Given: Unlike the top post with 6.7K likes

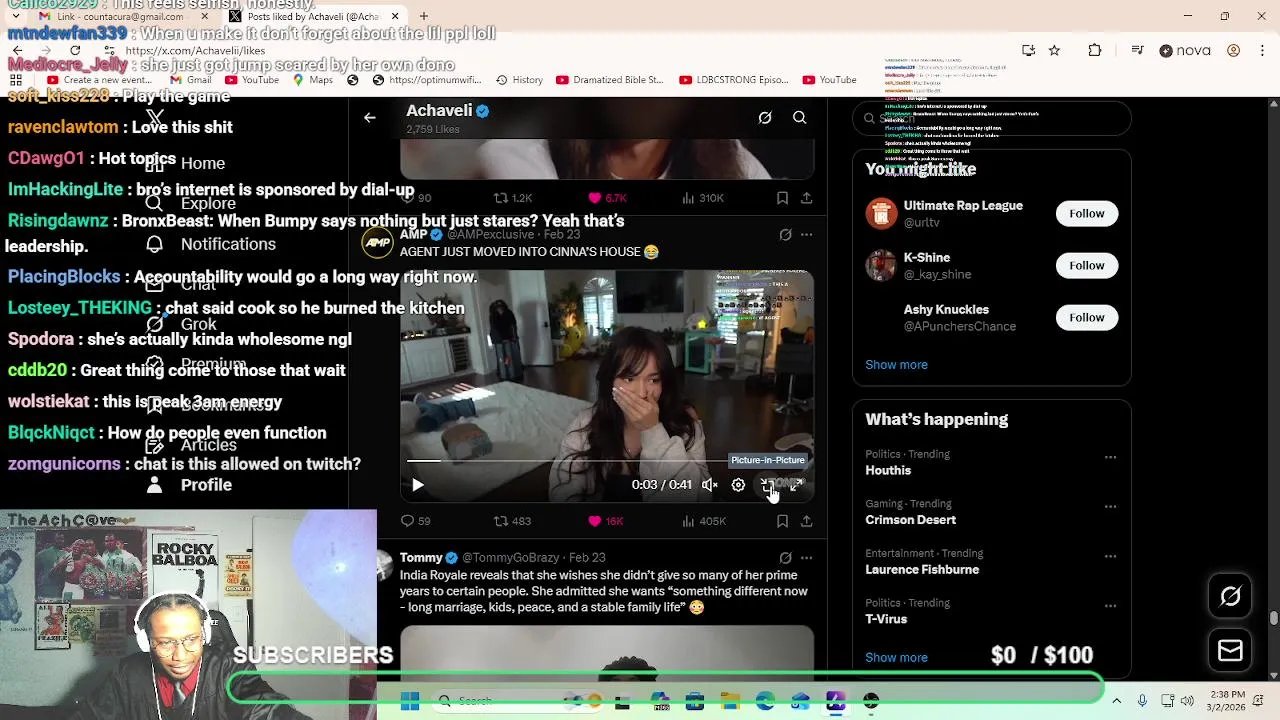Looking at the screenshot, I should (607, 198).
